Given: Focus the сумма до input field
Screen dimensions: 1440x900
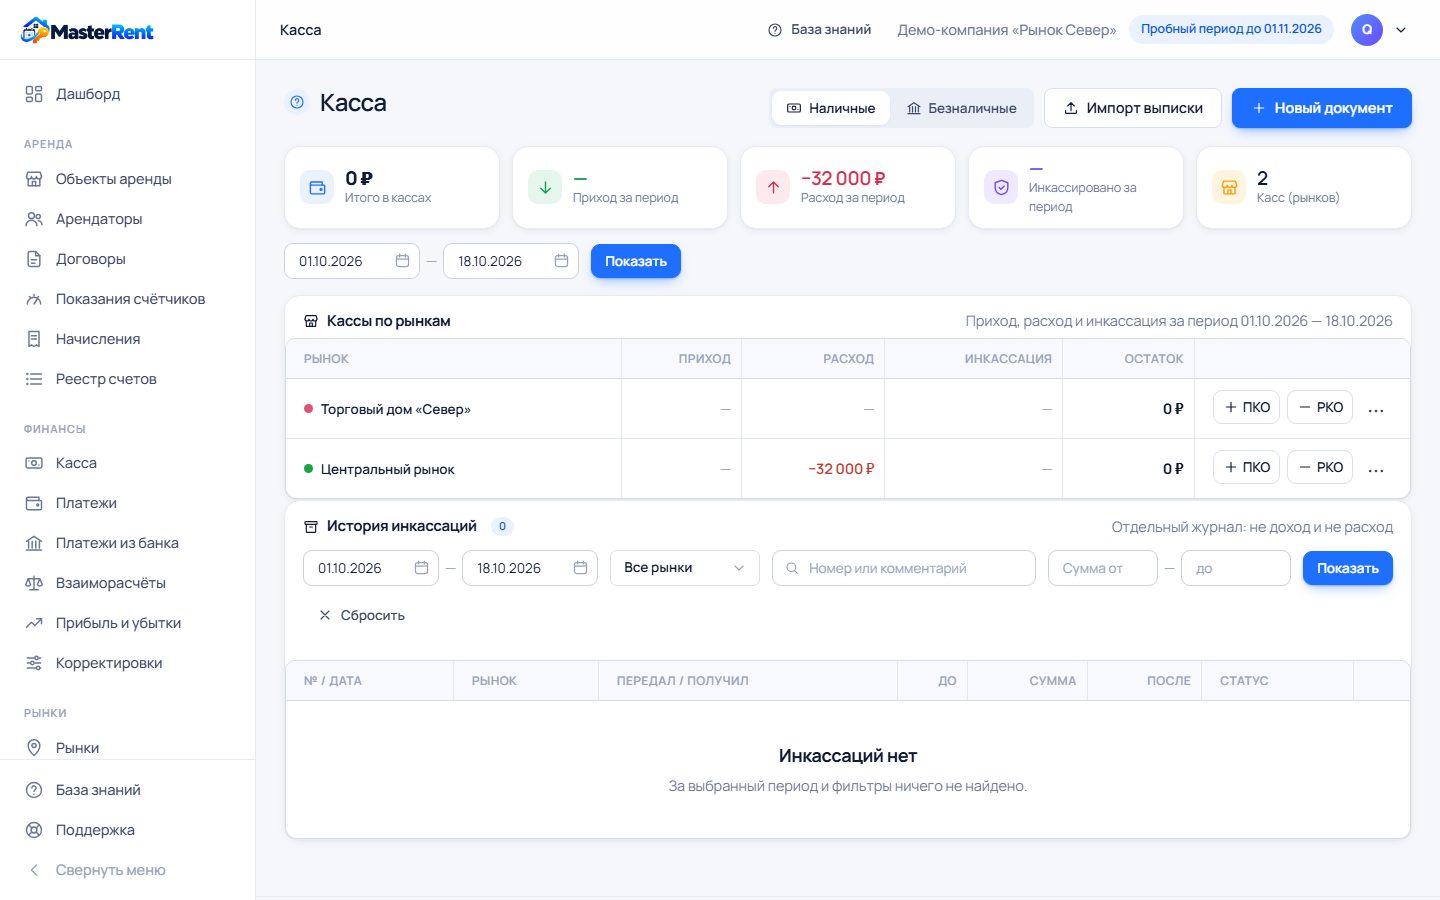Looking at the screenshot, I should coord(1236,568).
